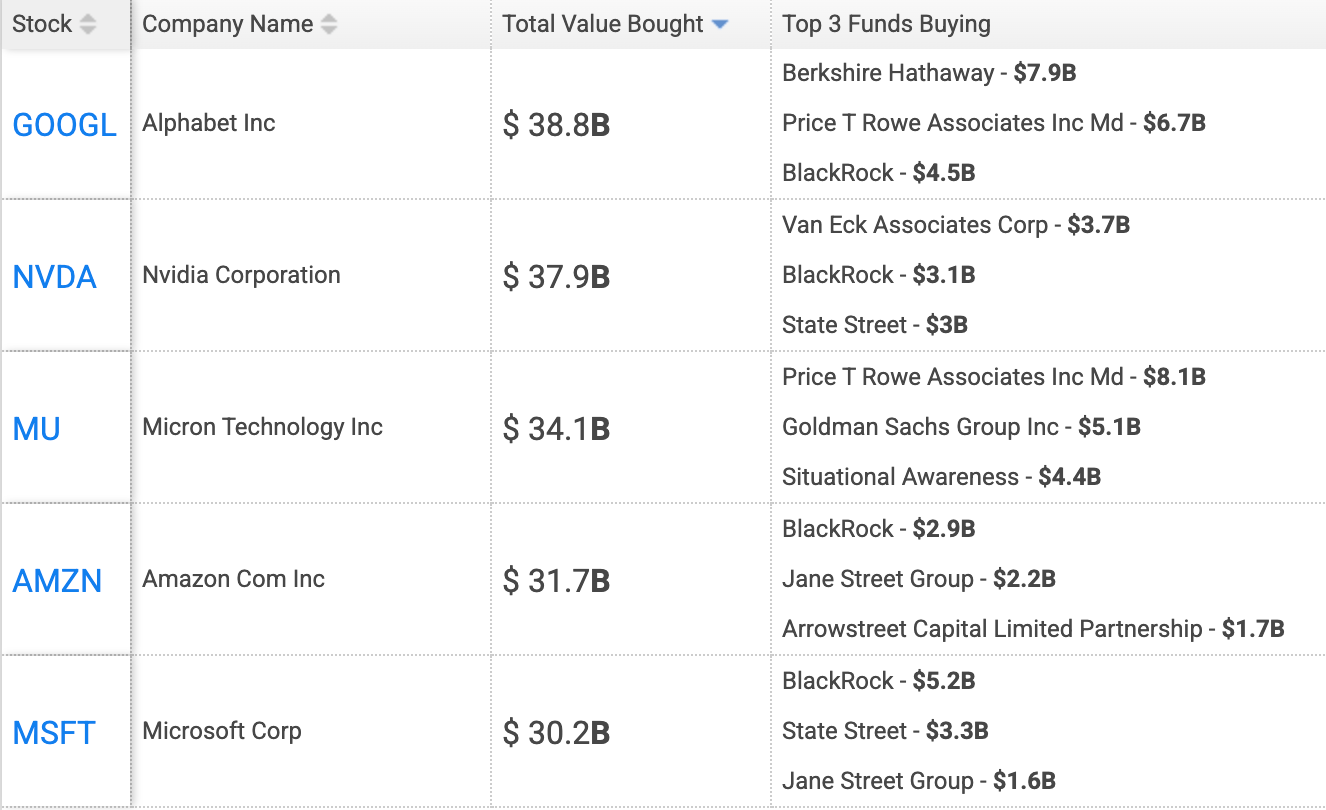
Task: Click Situational Awareness fund entry for MU
Action: click(941, 477)
